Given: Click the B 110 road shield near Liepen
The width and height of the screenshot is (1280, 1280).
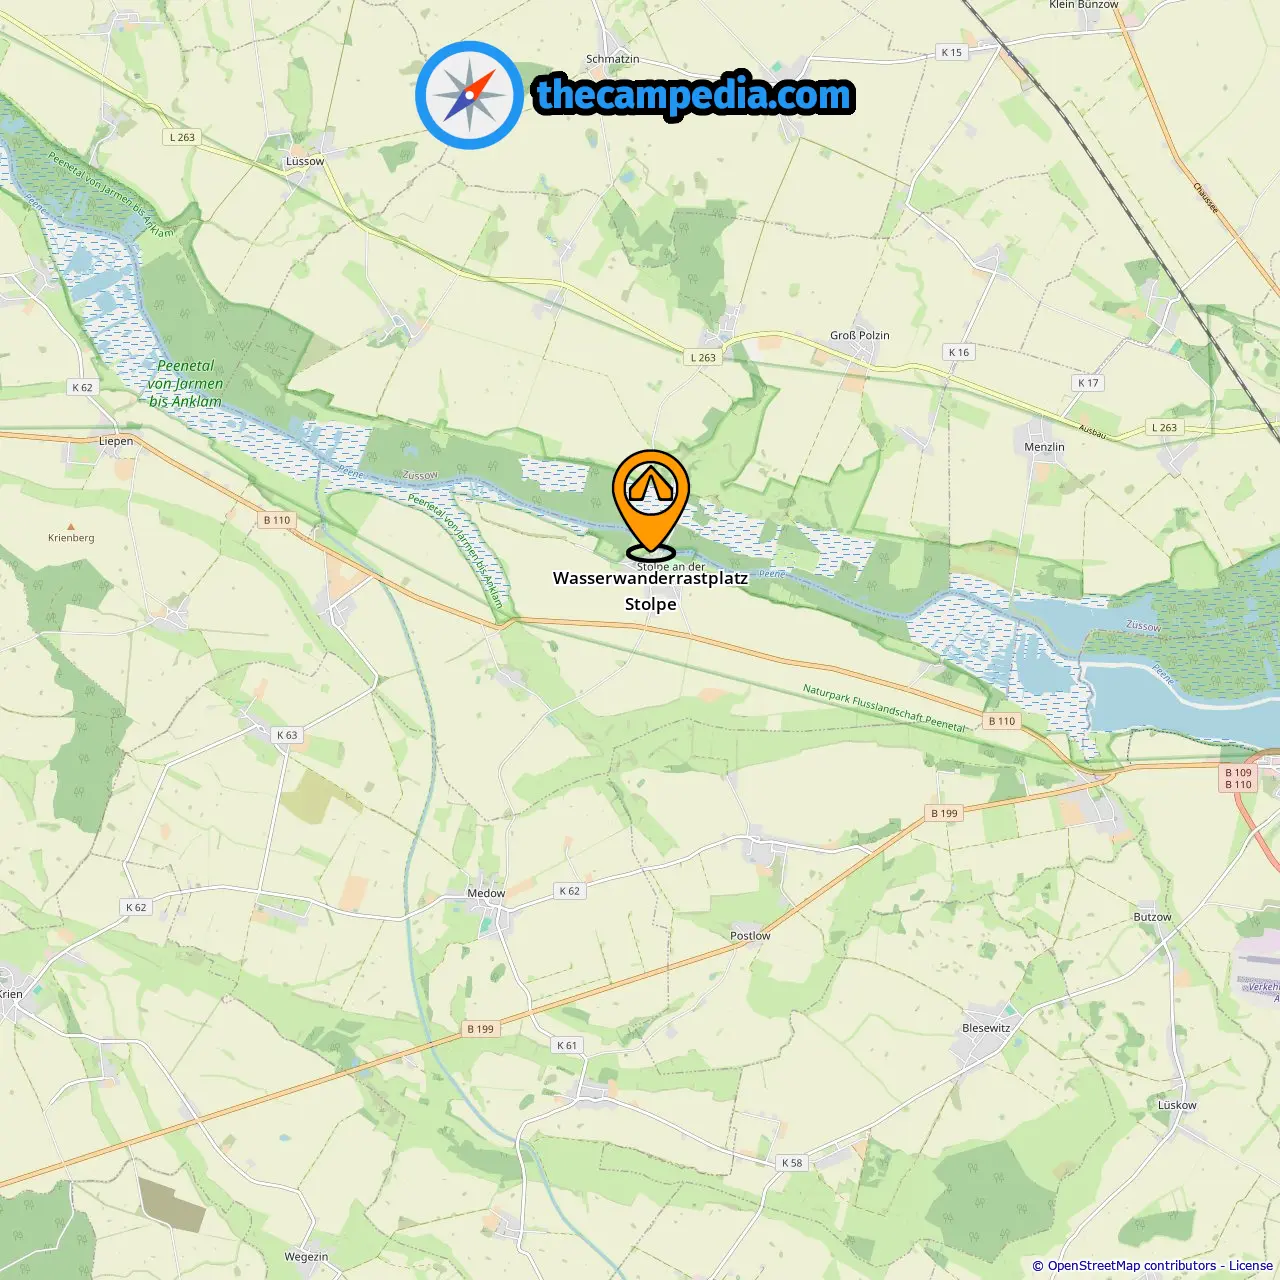Looking at the screenshot, I should coord(277,520).
